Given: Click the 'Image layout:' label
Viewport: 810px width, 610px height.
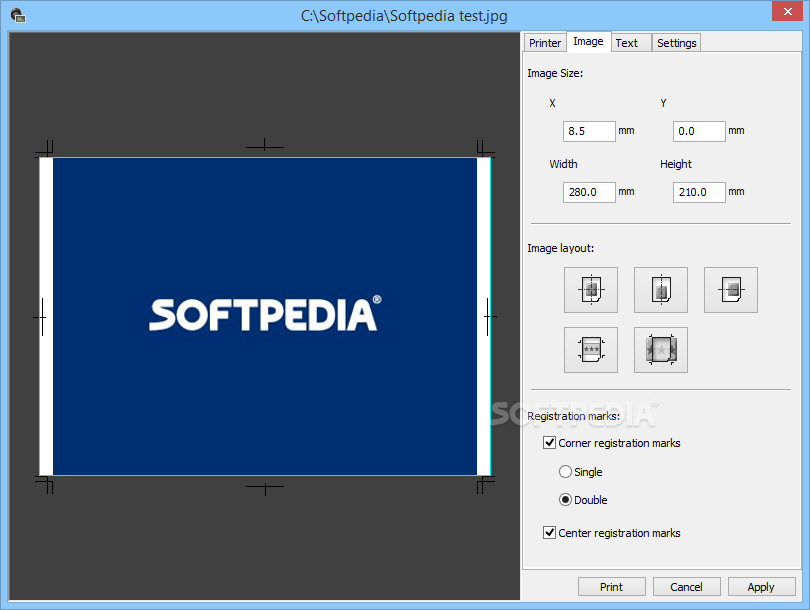Looking at the screenshot, I should tap(560, 248).
